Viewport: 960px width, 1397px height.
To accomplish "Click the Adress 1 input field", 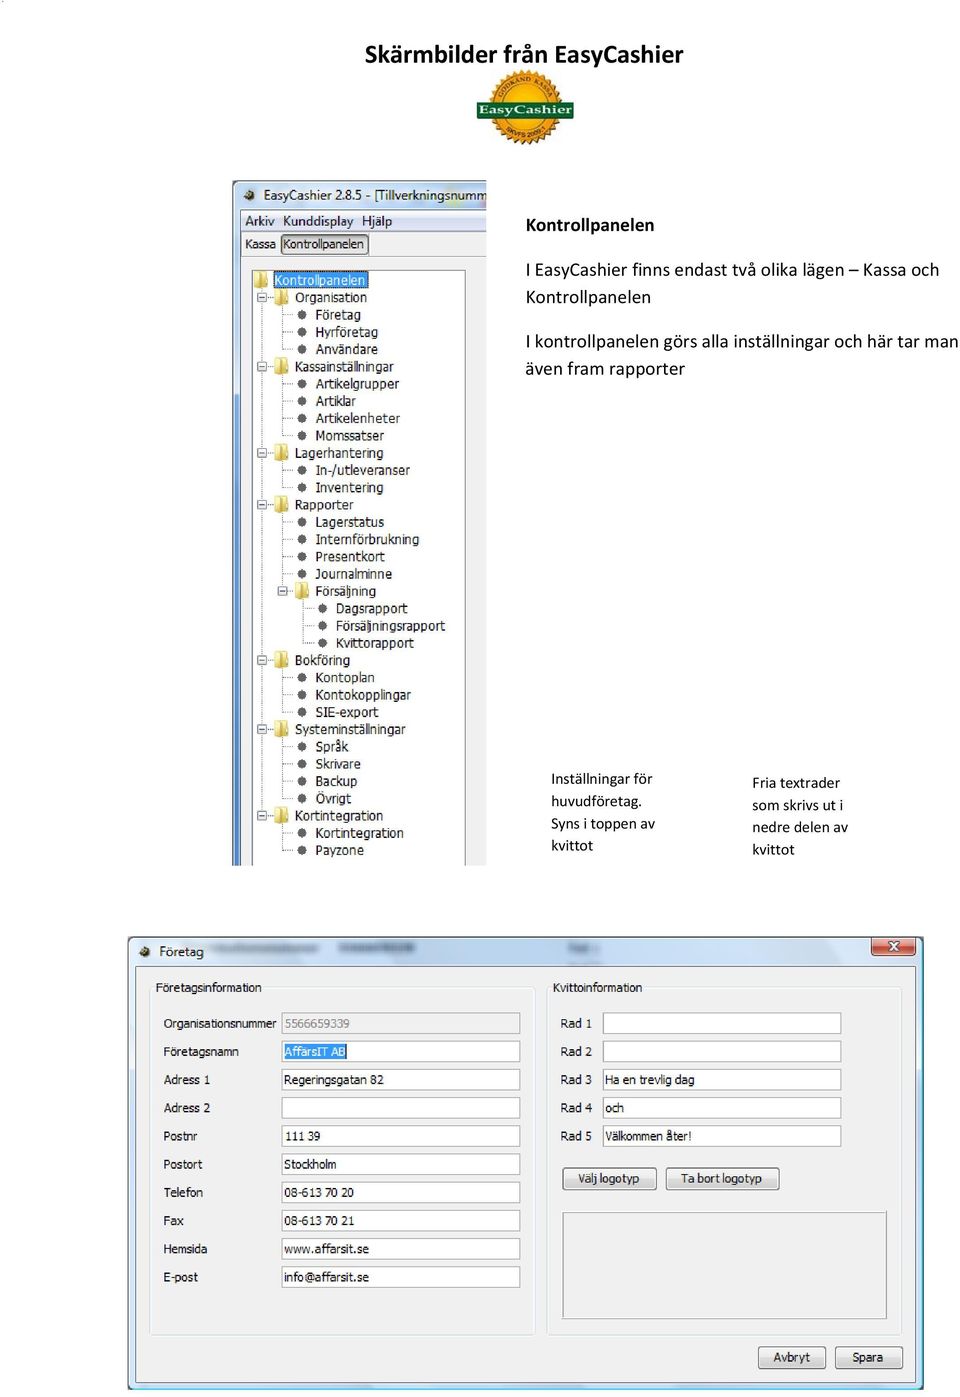I will click(401, 1080).
